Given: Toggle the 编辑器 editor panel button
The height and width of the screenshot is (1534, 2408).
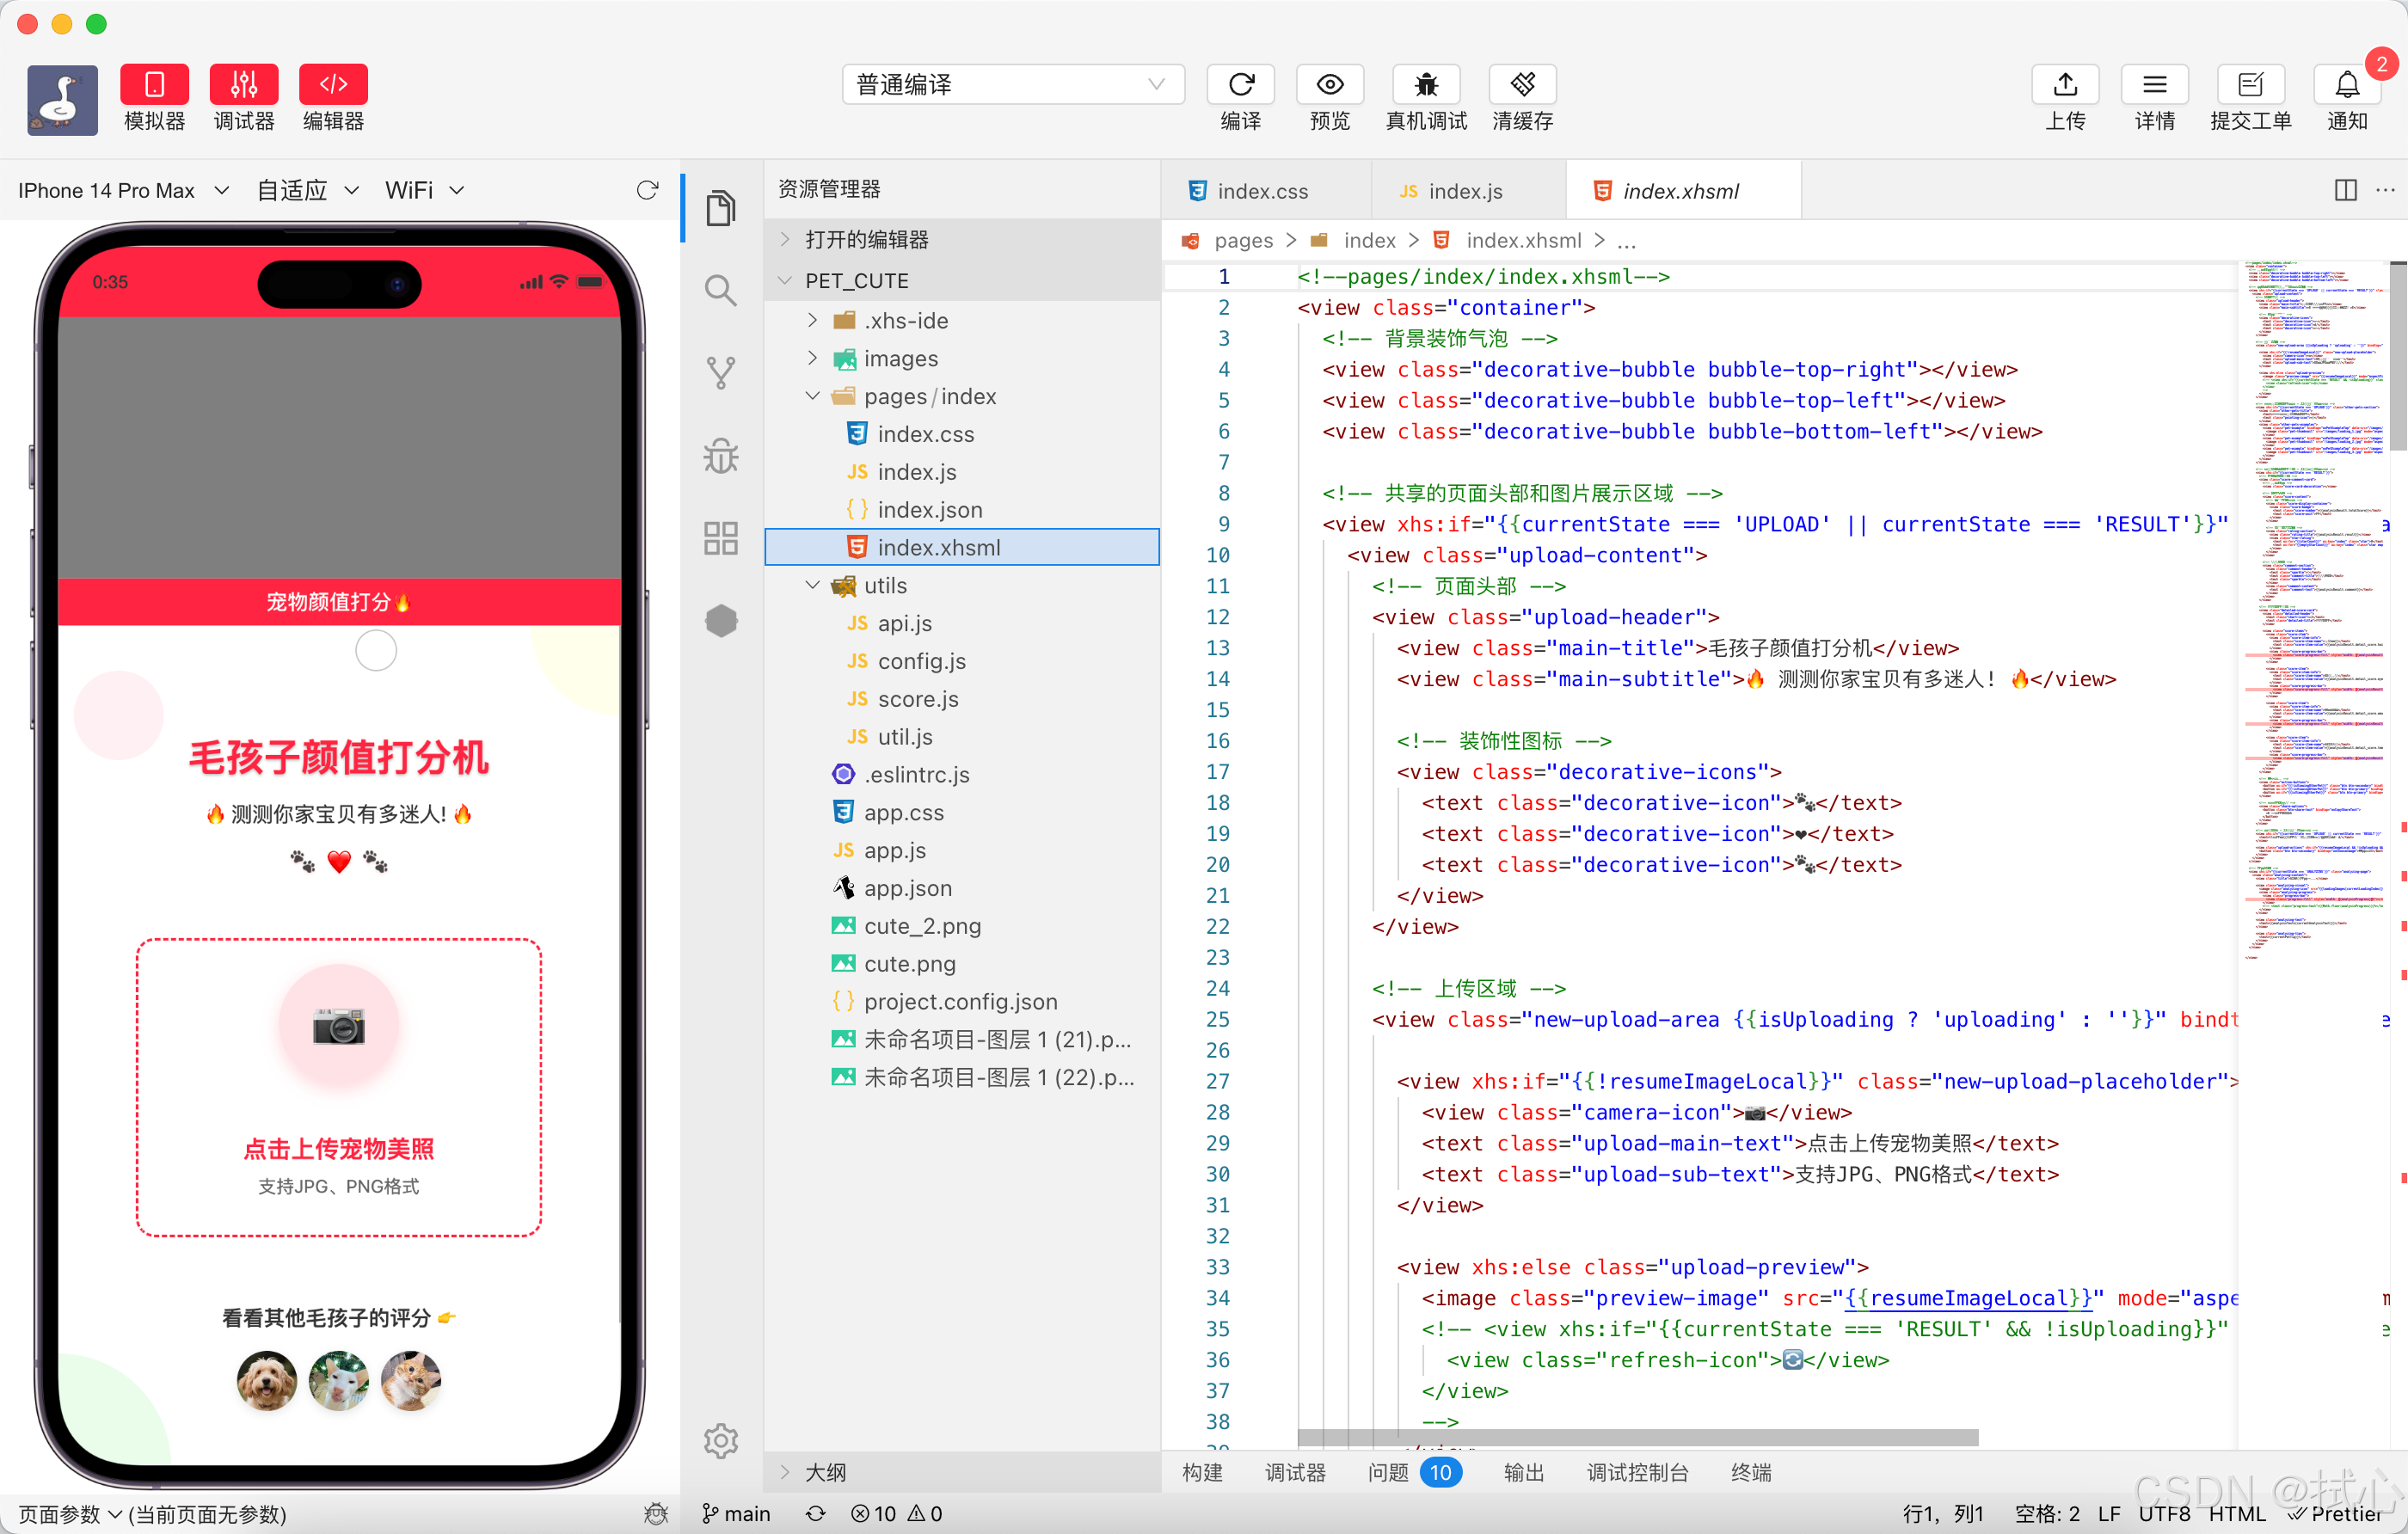Looking at the screenshot, I should [x=333, y=85].
